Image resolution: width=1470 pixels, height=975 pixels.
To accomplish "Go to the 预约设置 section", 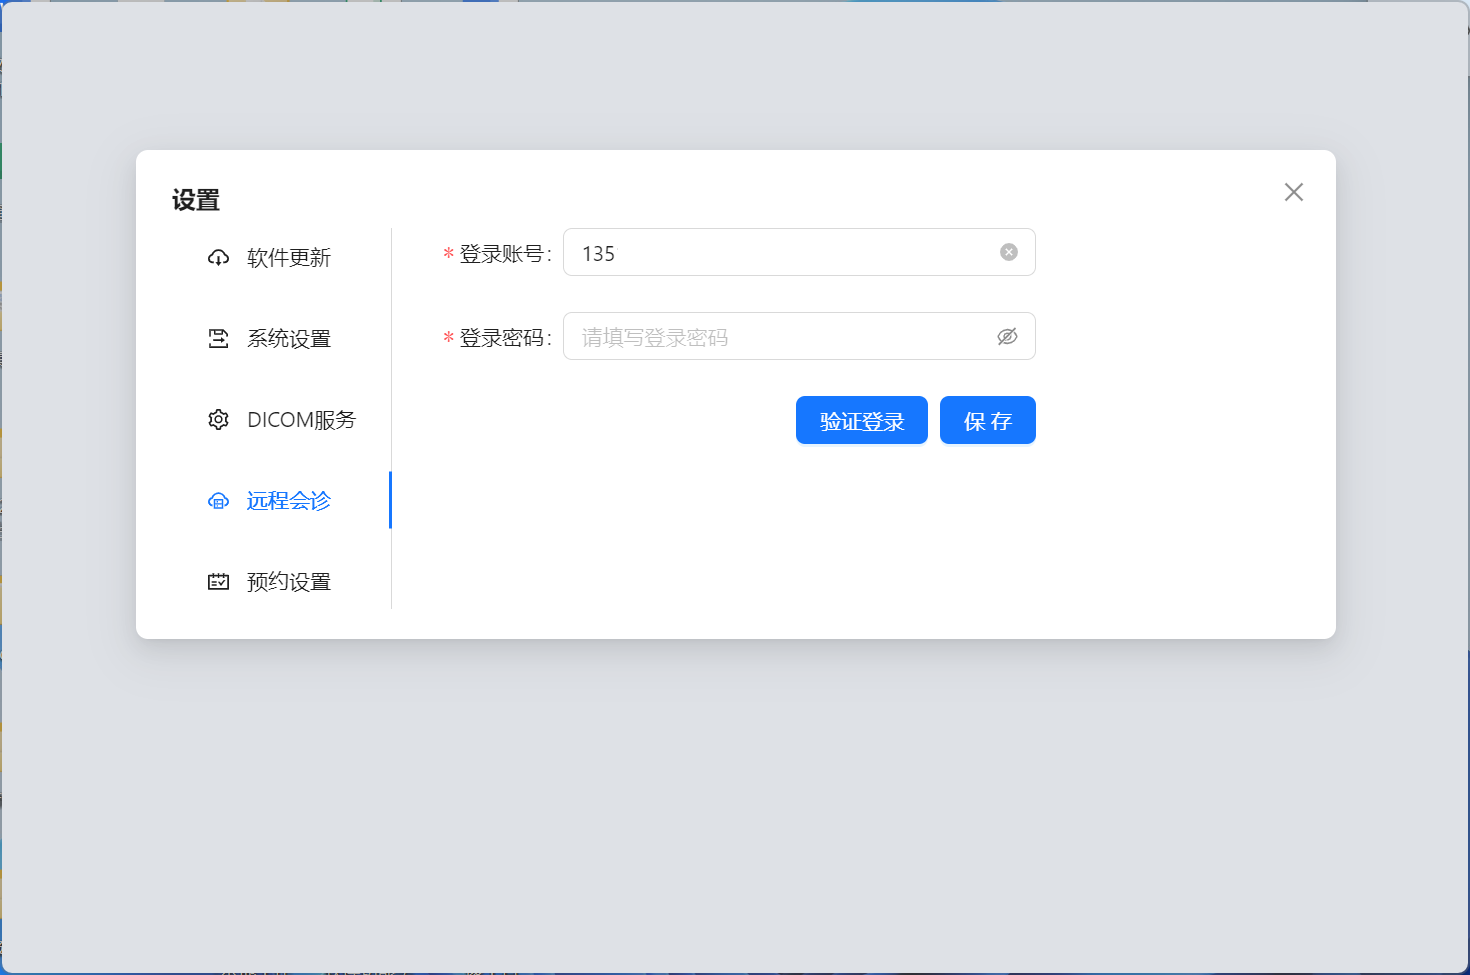I will pos(288,582).
